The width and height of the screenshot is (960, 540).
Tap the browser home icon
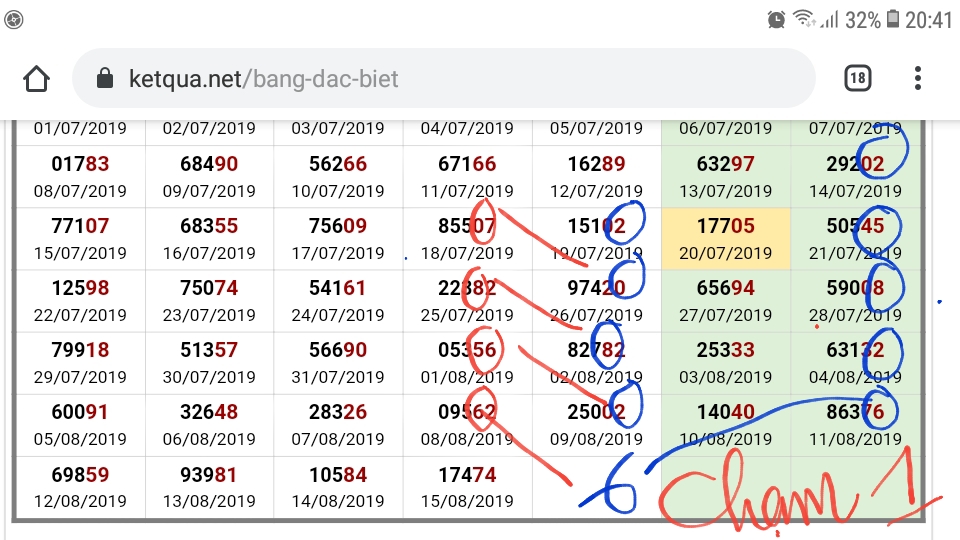tap(36, 78)
